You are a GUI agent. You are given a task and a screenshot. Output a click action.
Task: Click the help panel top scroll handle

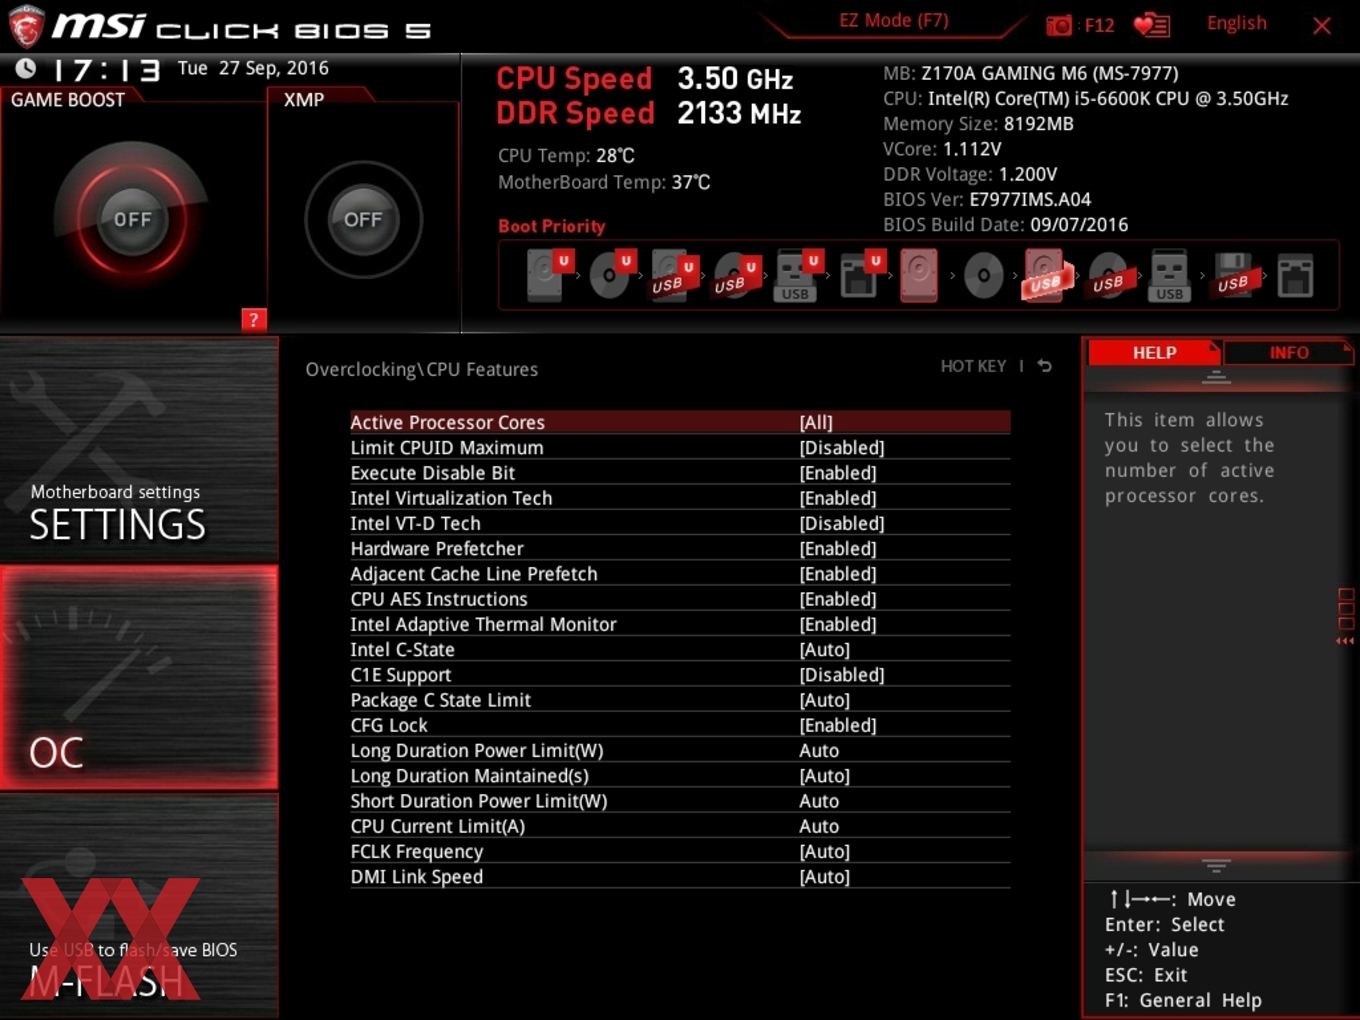coord(1216,377)
